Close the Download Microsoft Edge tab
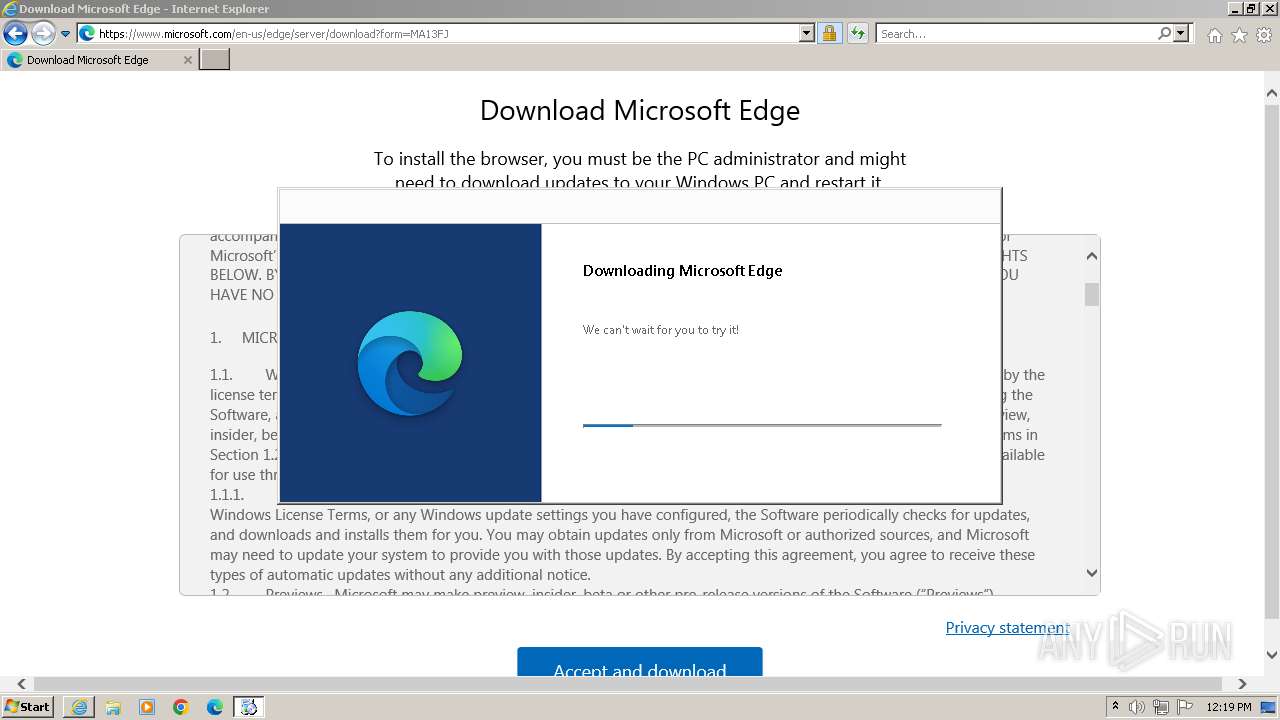Screen dimensions: 1280x720 pyautogui.click(x=187, y=60)
